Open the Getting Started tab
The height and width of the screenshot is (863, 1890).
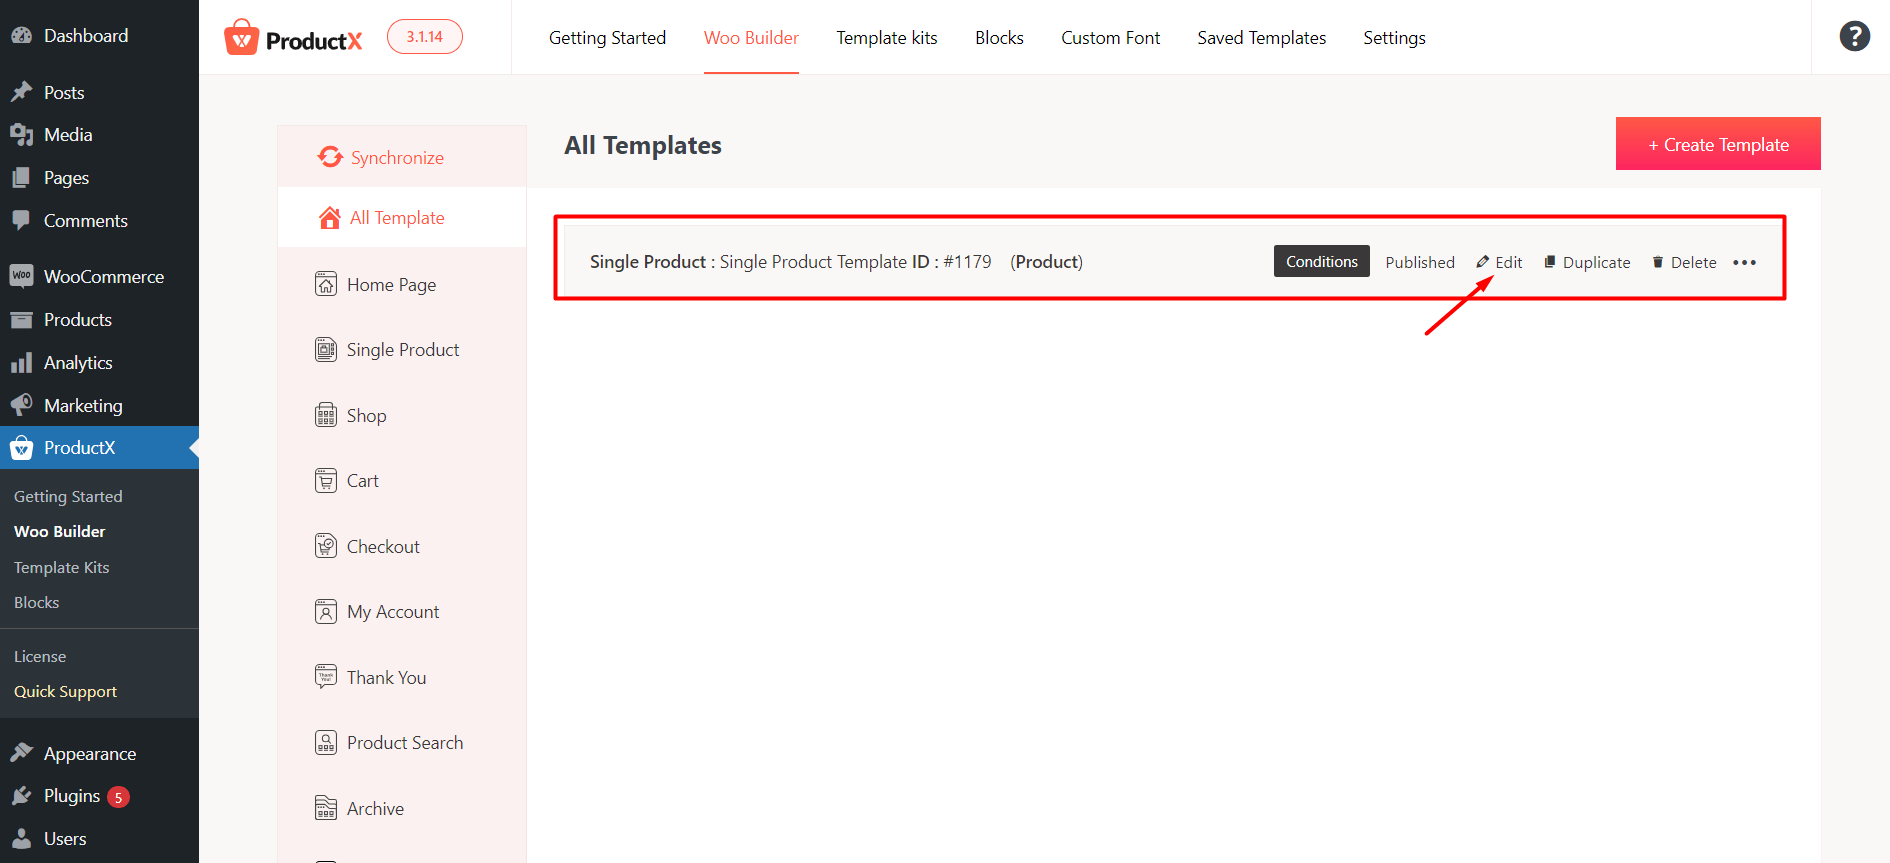pyautogui.click(x=607, y=38)
